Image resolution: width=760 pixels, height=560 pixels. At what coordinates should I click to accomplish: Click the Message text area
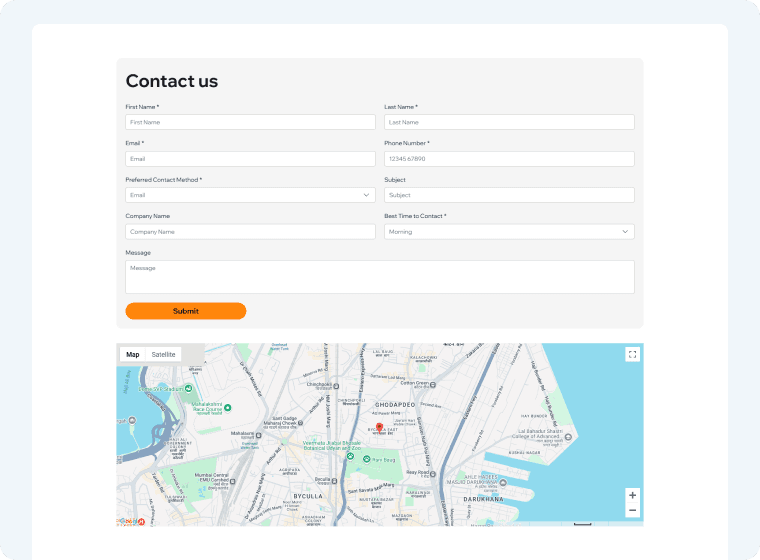coord(380,277)
